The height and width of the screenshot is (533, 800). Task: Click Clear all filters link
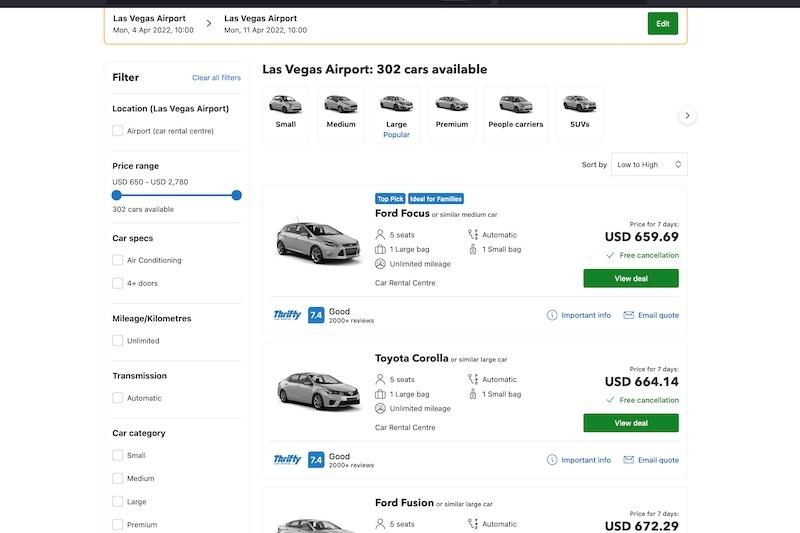click(x=216, y=78)
